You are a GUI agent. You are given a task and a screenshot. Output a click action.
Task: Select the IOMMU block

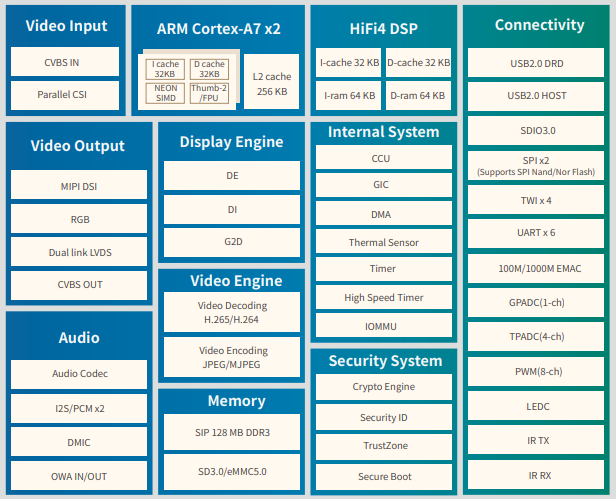click(x=382, y=325)
